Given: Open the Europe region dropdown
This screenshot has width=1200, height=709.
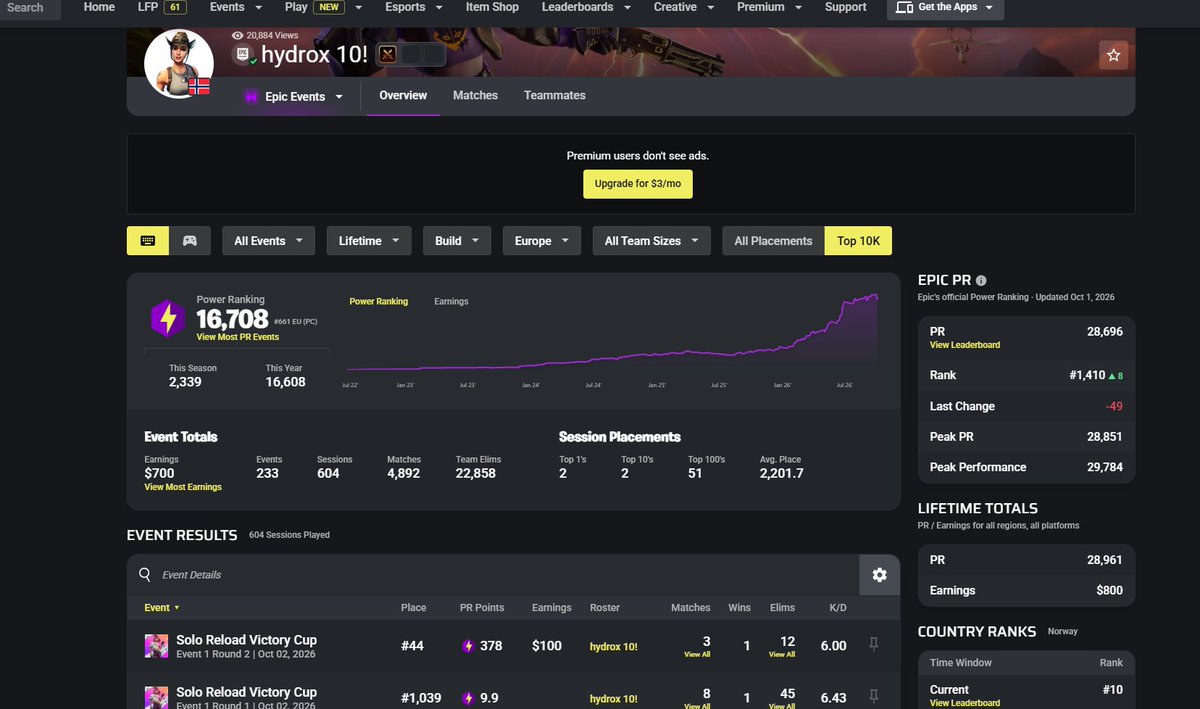Looking at the screenshot, I should tap(542, 241).
